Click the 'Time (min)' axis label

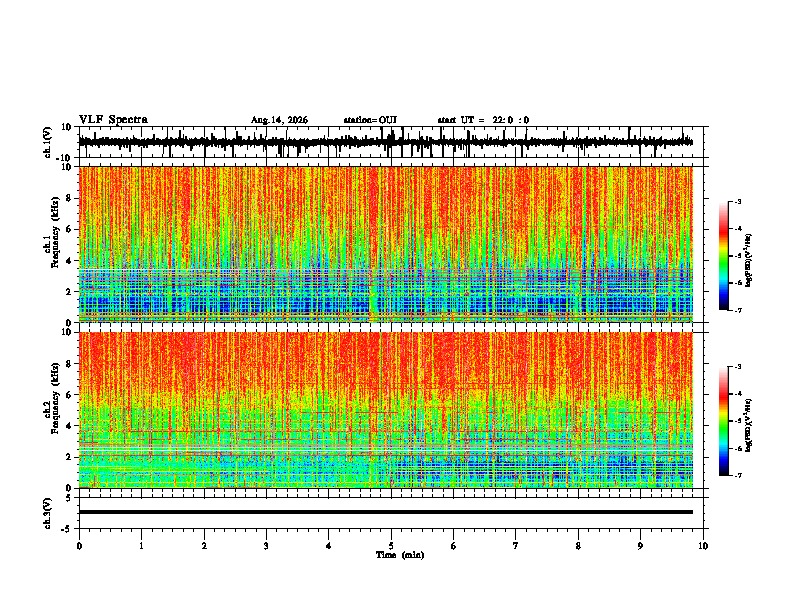[400, 555]
